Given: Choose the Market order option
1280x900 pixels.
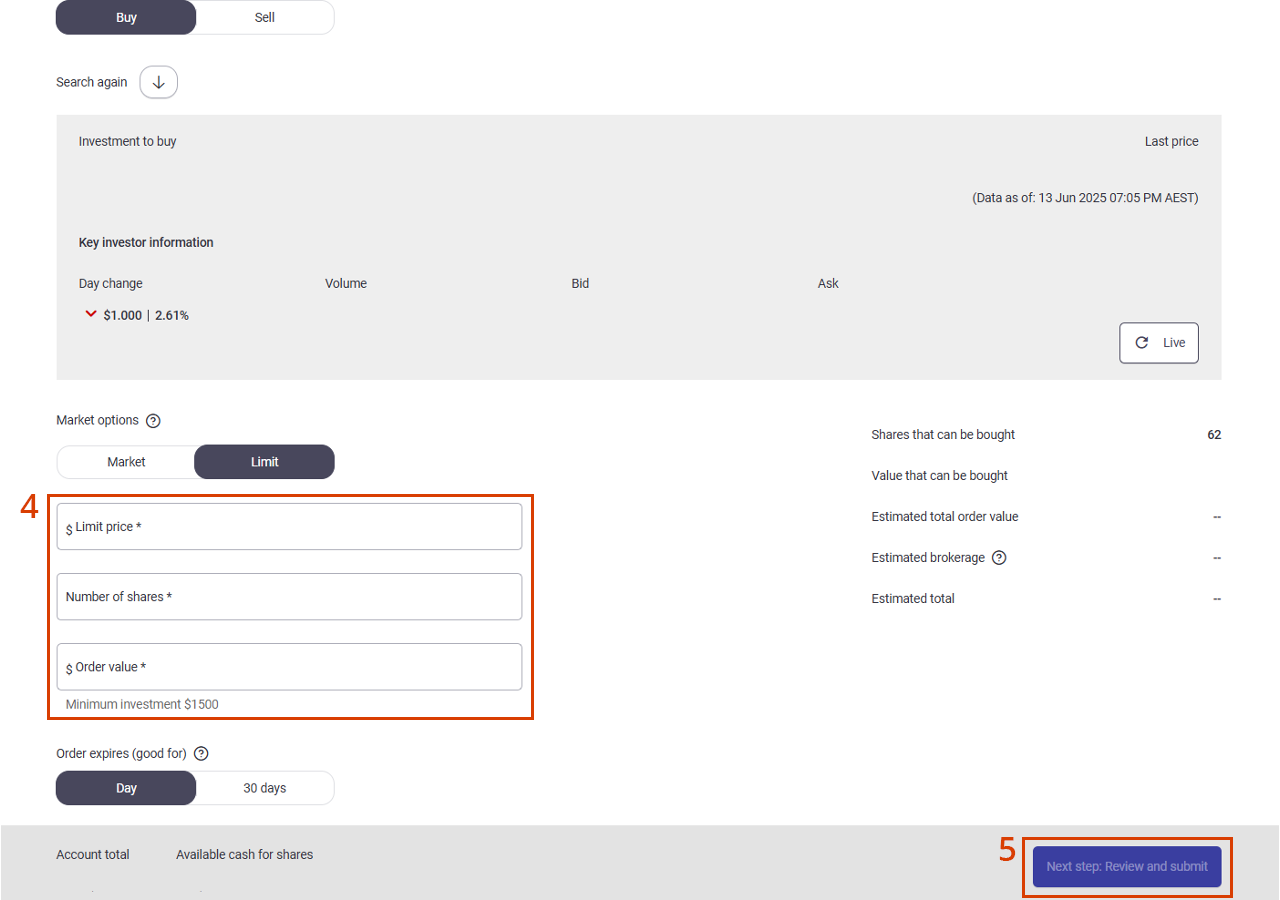Looking at the screenshot, I should tap(126, 462).
